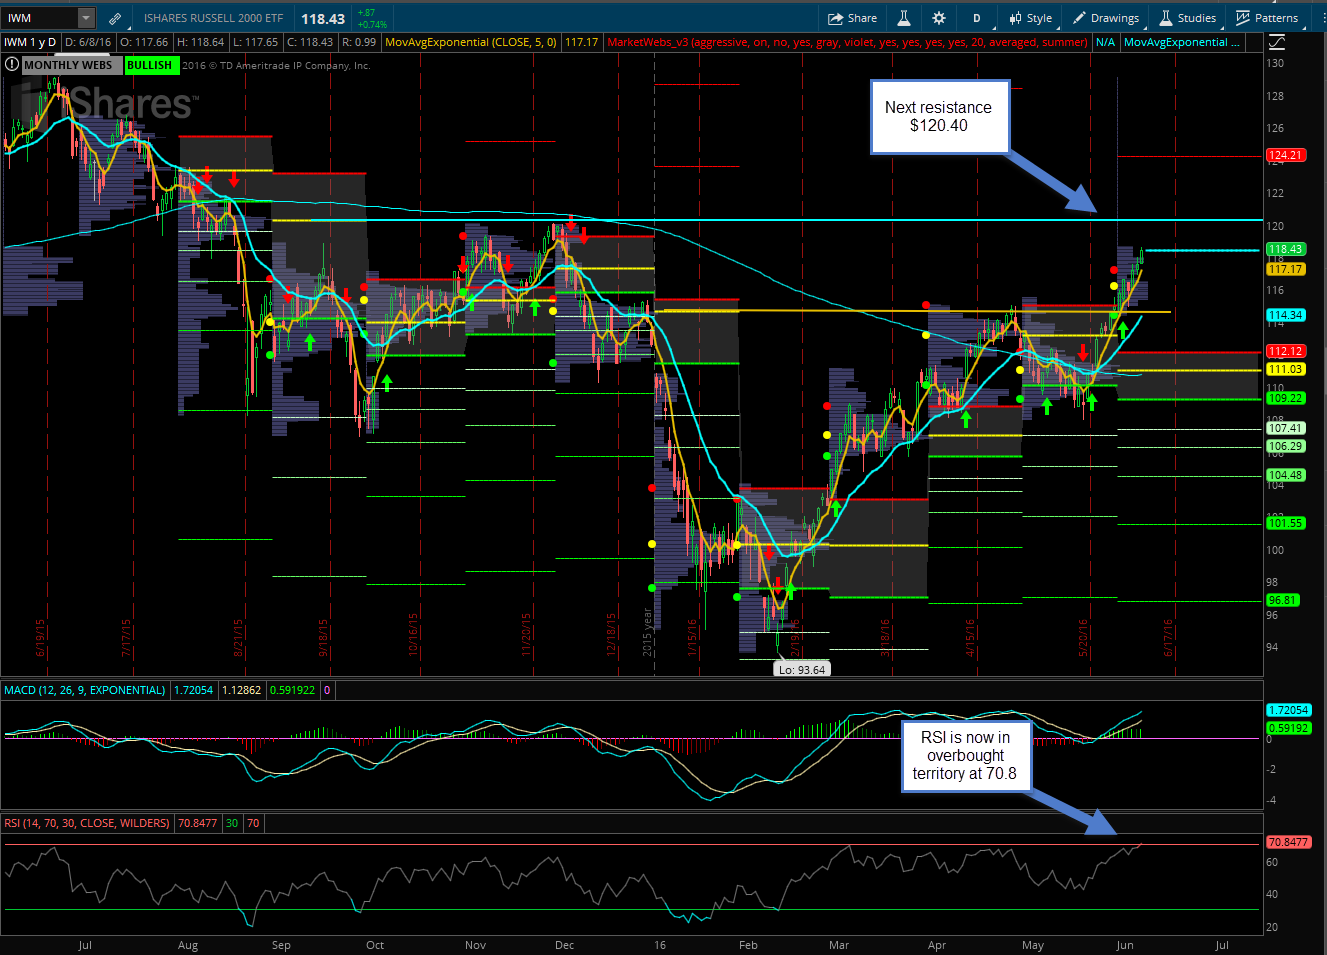
Task: Click the Share chart button
Action: [x=852, y=18]
